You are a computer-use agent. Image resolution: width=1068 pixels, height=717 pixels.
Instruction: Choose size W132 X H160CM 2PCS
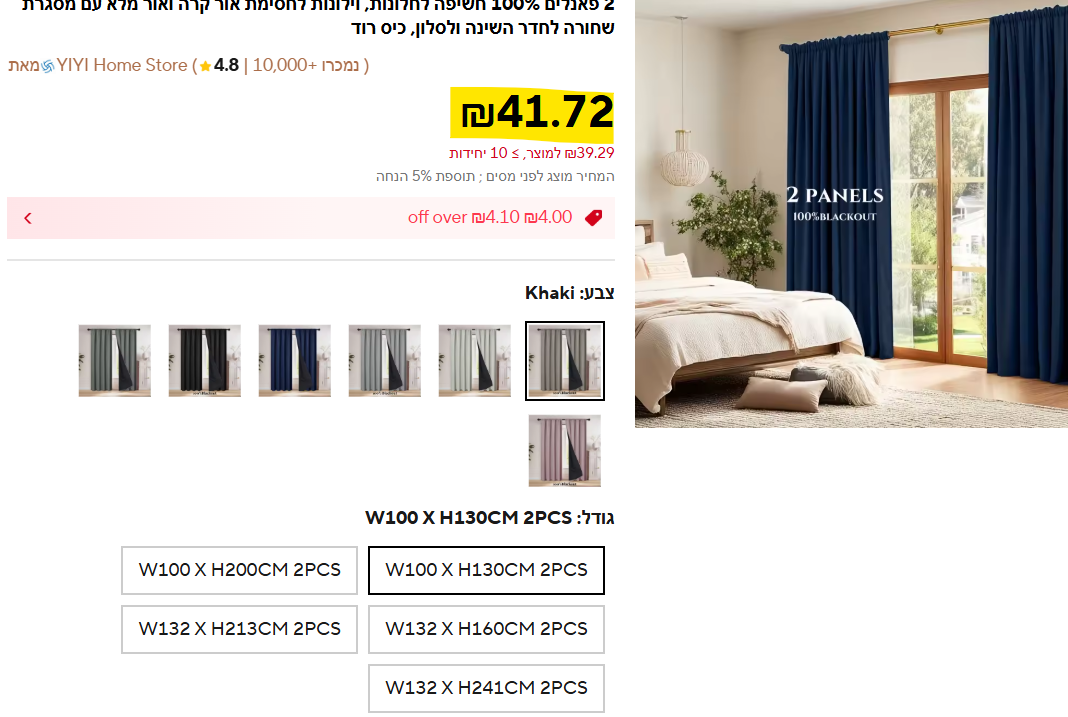[486, 629]
